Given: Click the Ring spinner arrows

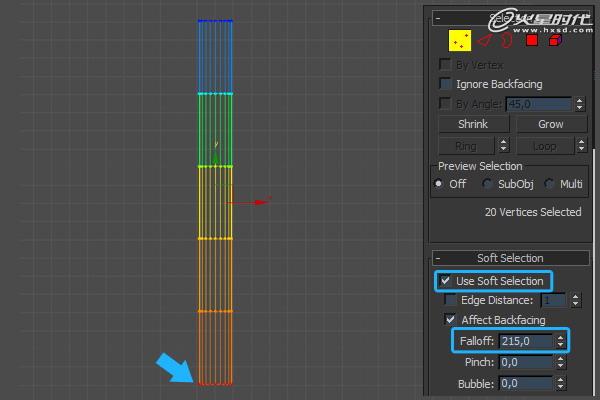Looking at the screenshot, I should (x=504, y=145).
